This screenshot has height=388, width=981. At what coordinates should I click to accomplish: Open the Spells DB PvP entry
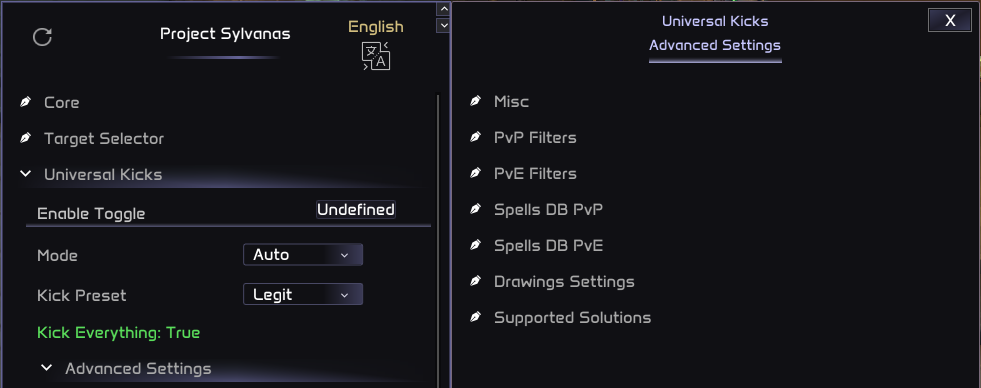548,210
